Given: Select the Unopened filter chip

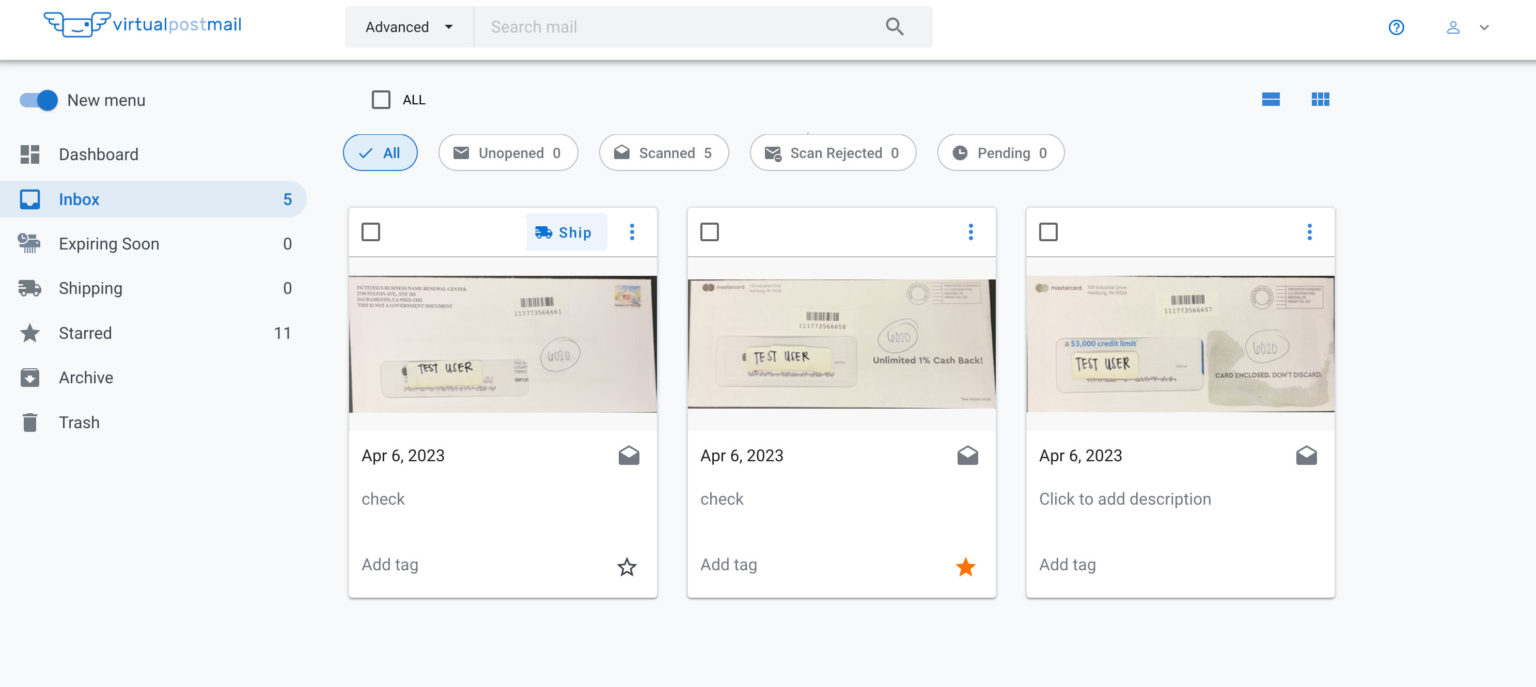Looking at the screenshot, I should click(507, 152).
